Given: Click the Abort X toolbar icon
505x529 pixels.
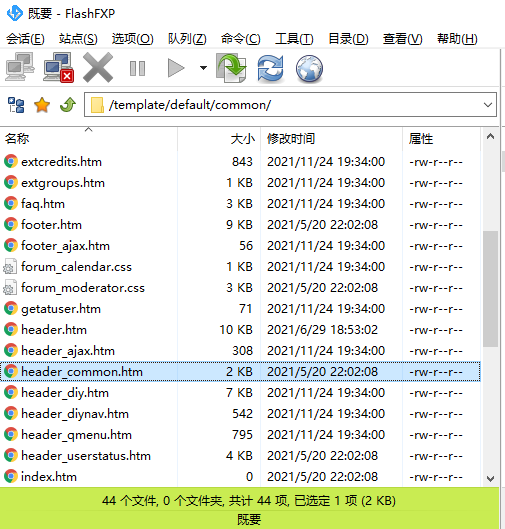Looking at the screenshot, I should click(x=98, y=67).
